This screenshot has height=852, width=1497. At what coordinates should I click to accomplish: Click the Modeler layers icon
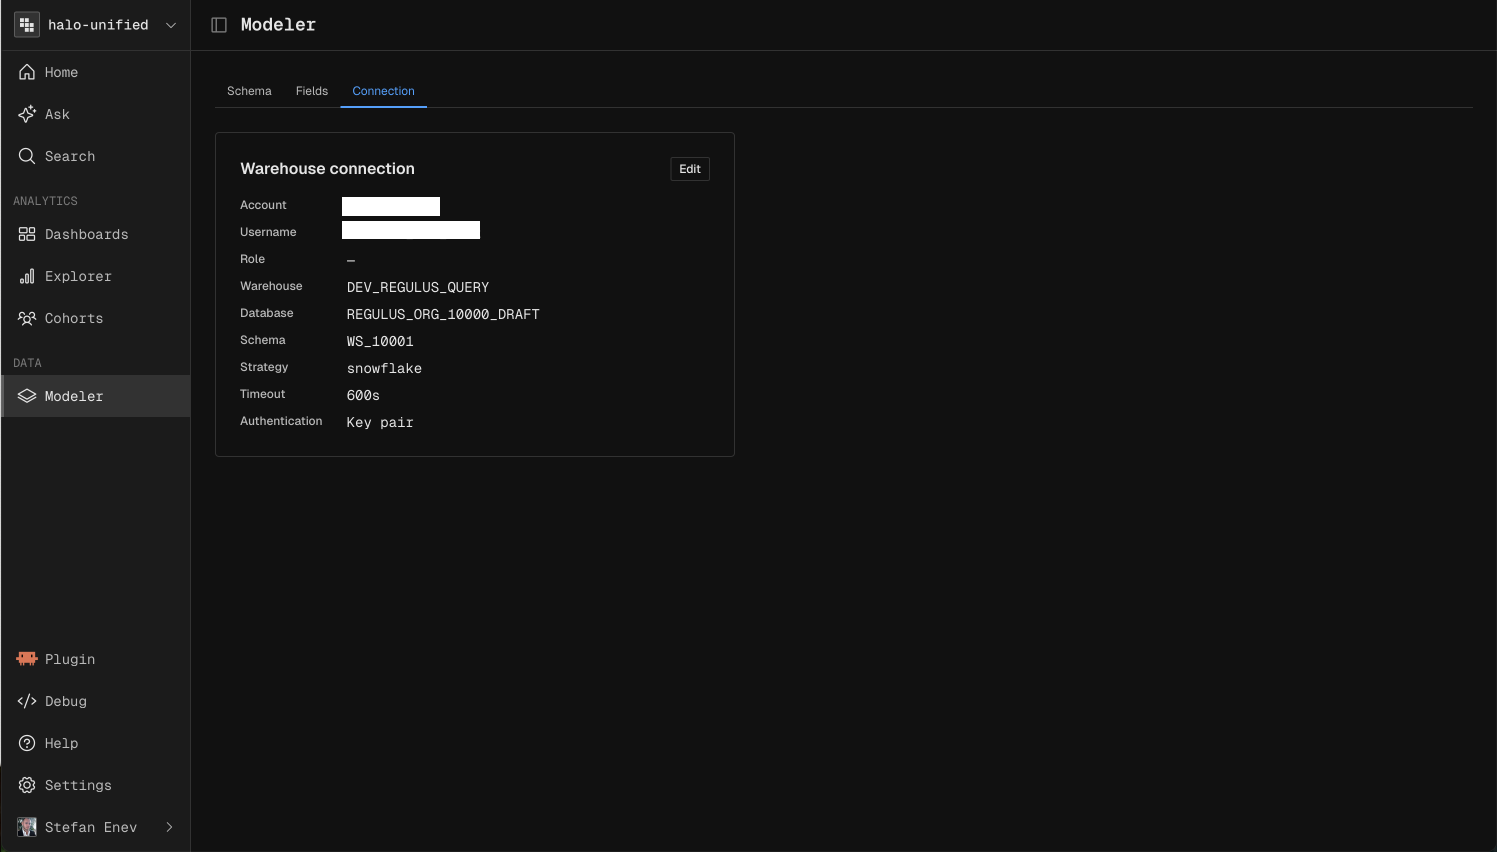pyautogui.click(x=27, y=396)
